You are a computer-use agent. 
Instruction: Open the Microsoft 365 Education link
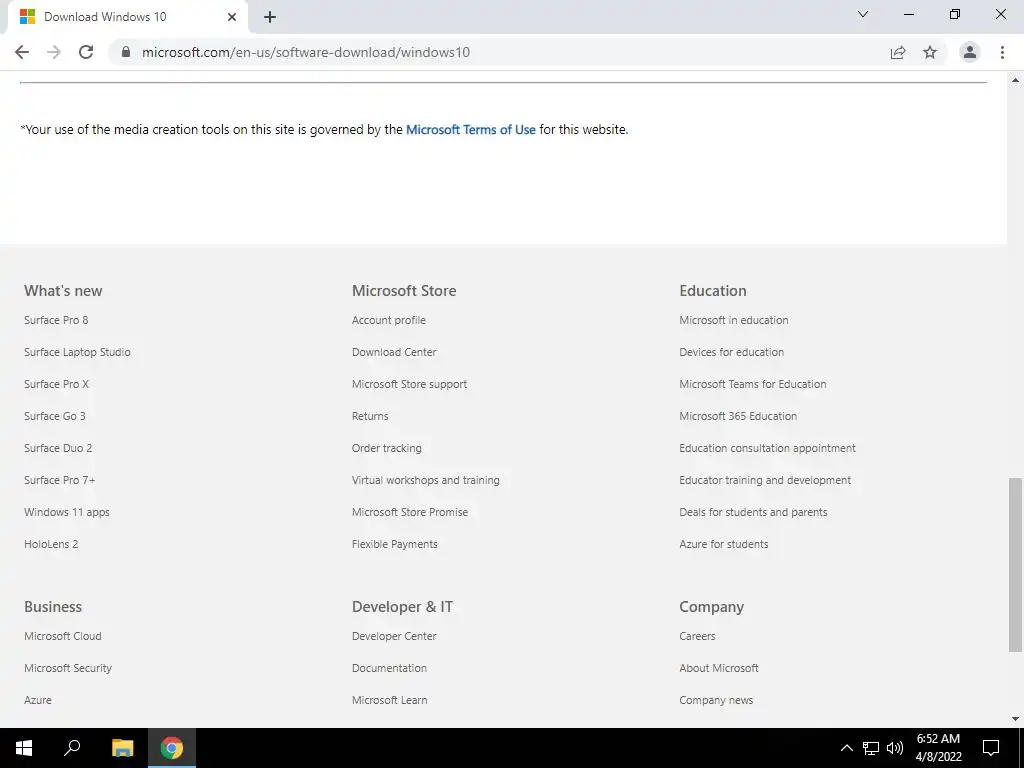pos(738,416)
